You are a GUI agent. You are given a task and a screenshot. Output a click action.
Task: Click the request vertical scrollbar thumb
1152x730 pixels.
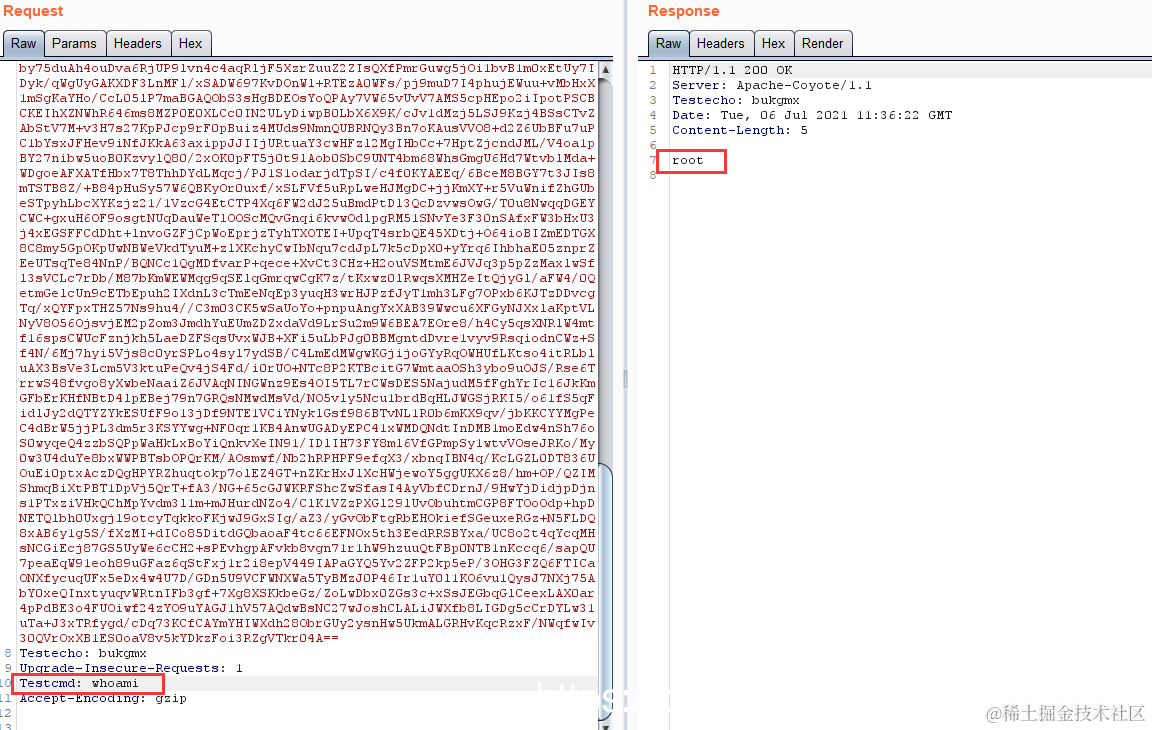605,591
